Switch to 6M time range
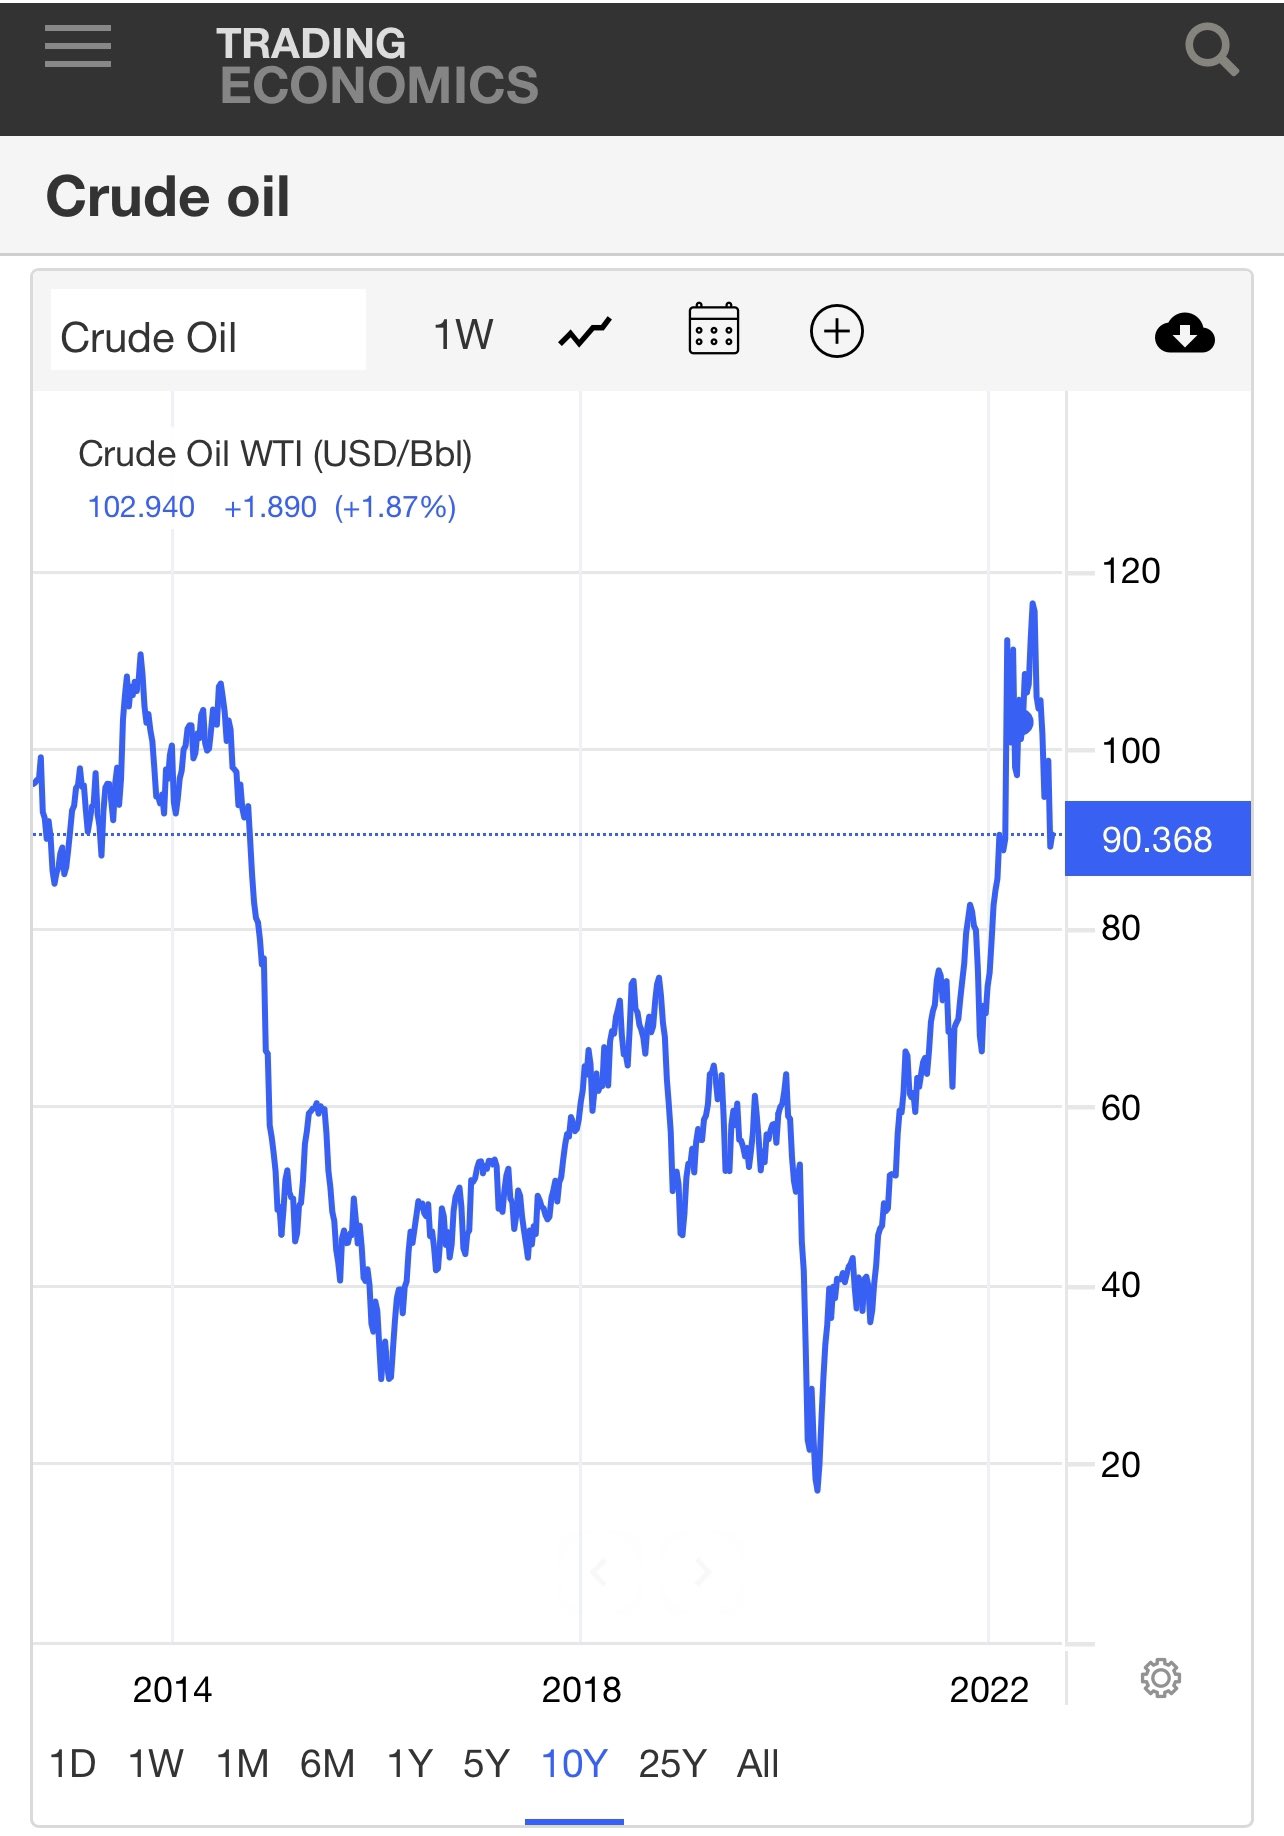The width and height of the screenshot is (1284, 1836). 327,1763
